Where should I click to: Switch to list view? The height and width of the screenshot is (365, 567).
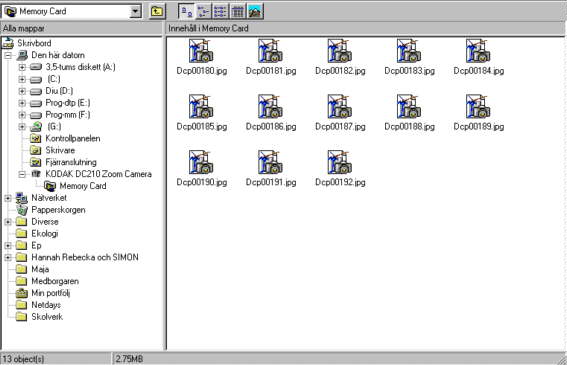(221, 12)
